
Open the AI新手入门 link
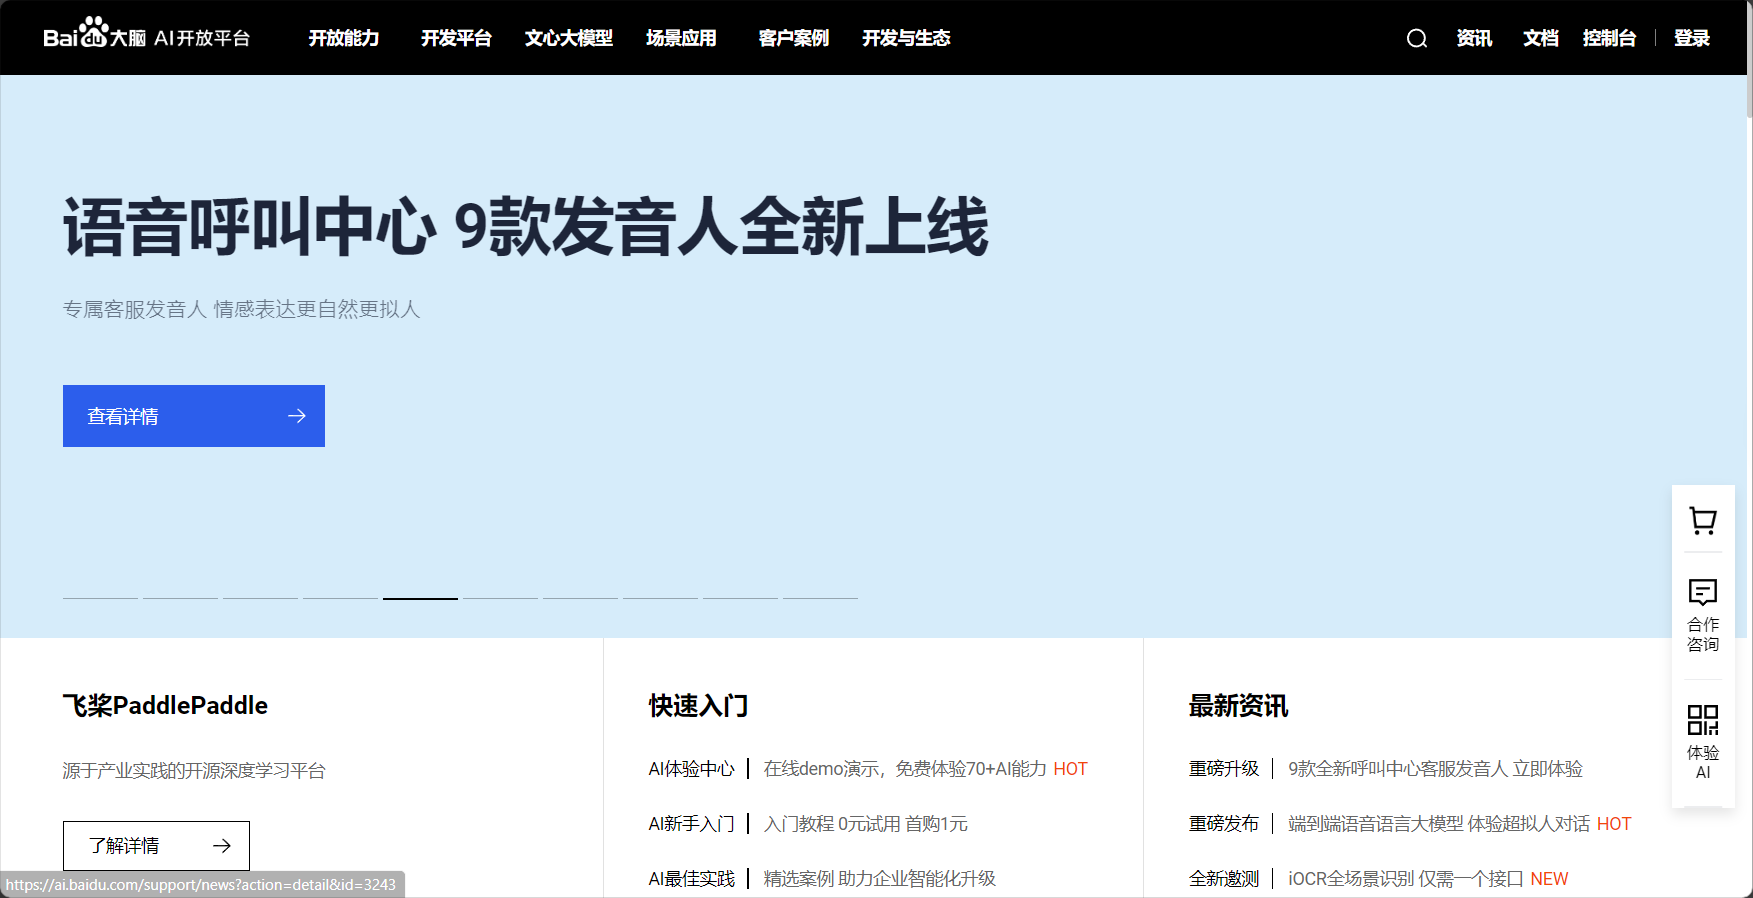(691, 824)
